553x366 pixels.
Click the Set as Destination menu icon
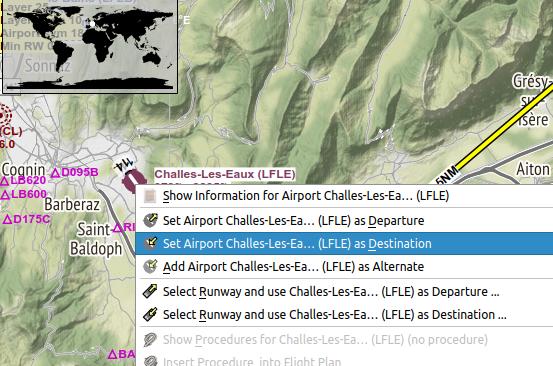tap(150, 243)
